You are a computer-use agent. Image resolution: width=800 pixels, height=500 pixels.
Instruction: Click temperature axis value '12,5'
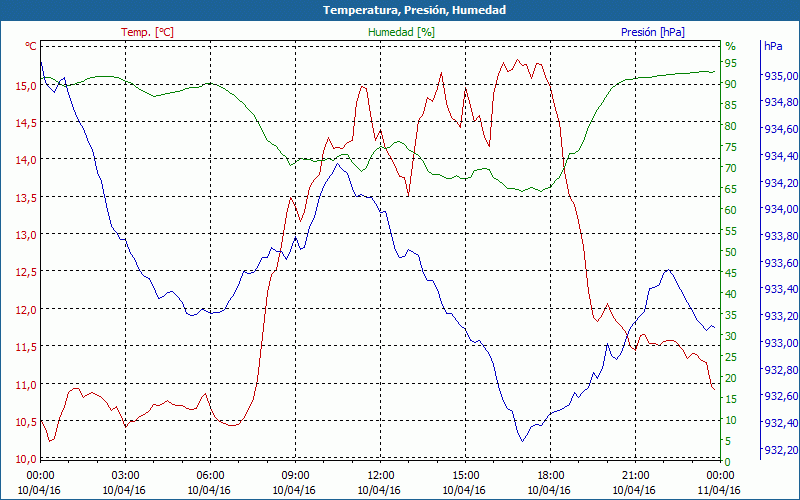26,272
